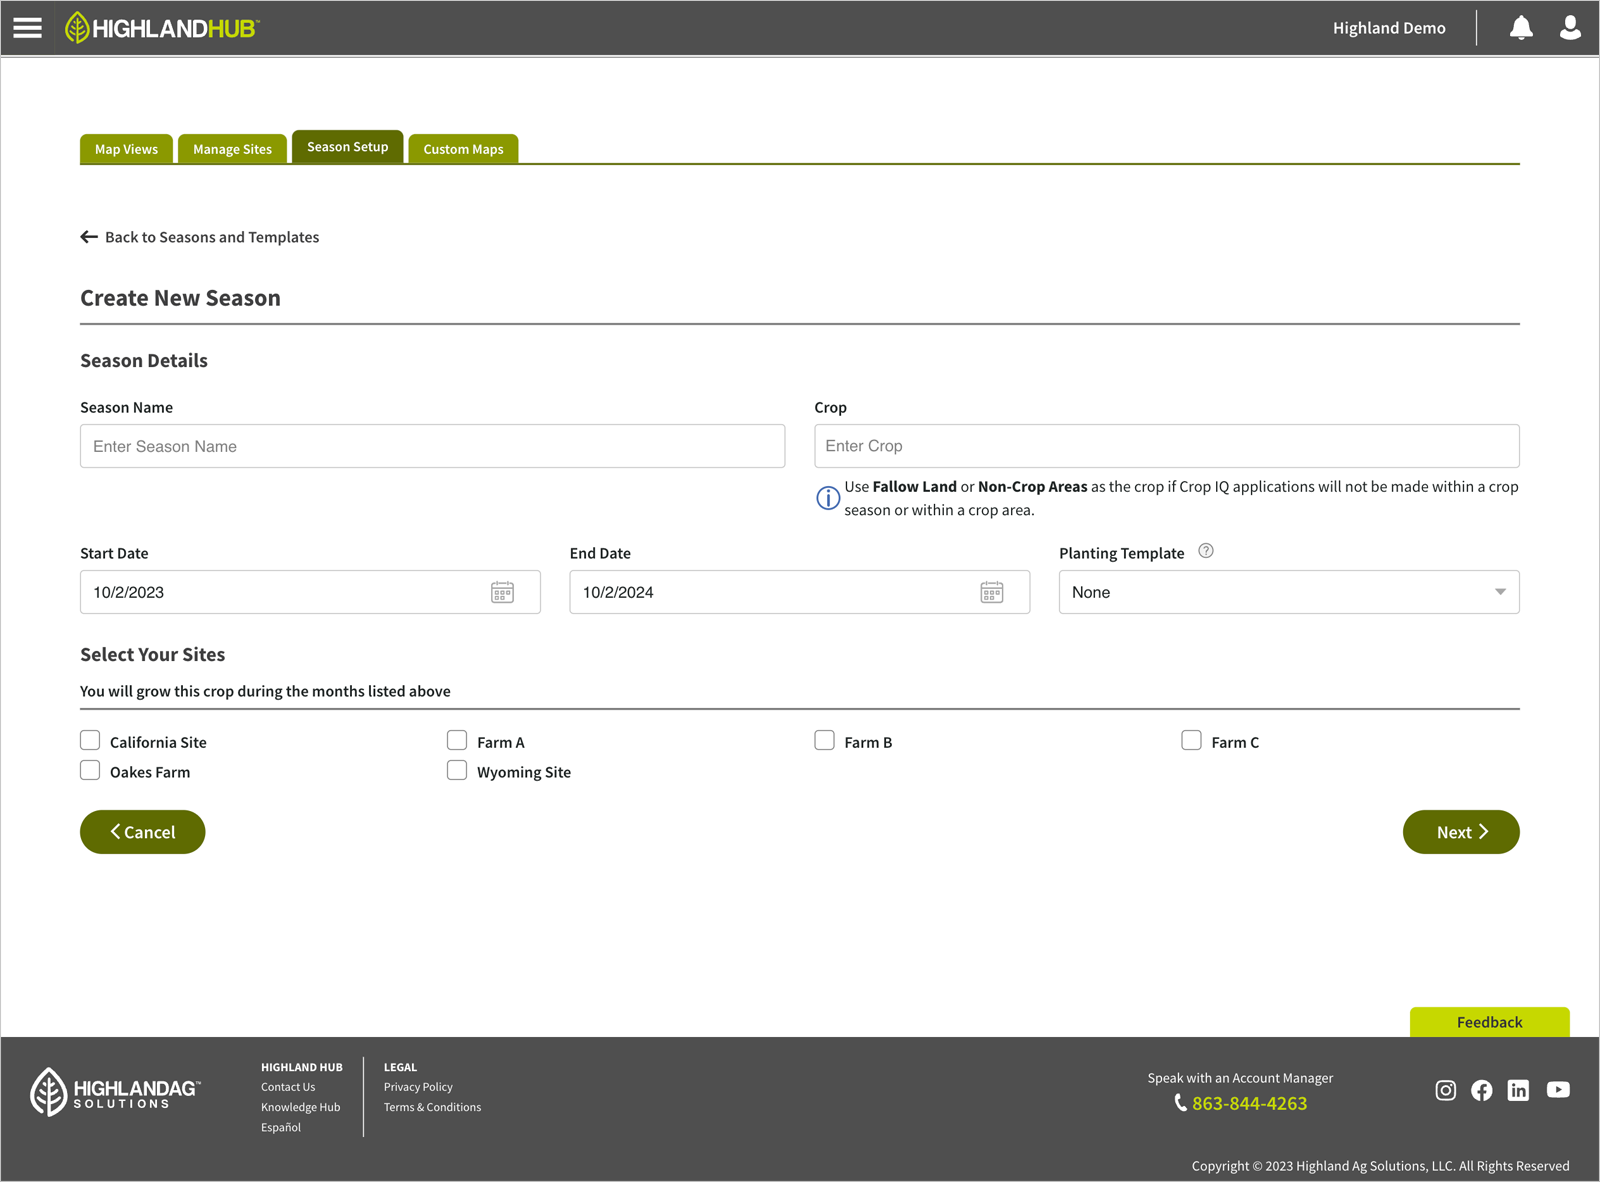Open the YouTube channel icon
The height and width of the screenshot is (1184, 1600).
[x=1557, y=1090]
